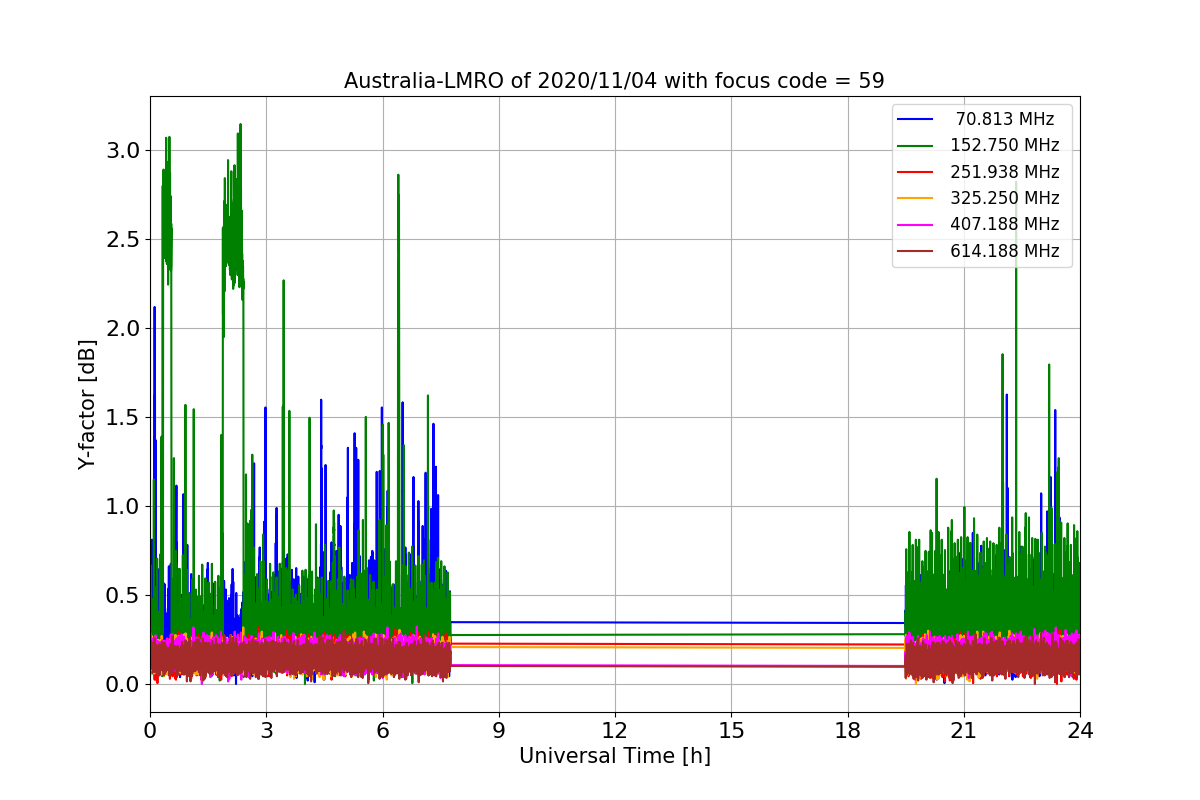Click the x-axis tick label 9

click(x=499, y=730)
